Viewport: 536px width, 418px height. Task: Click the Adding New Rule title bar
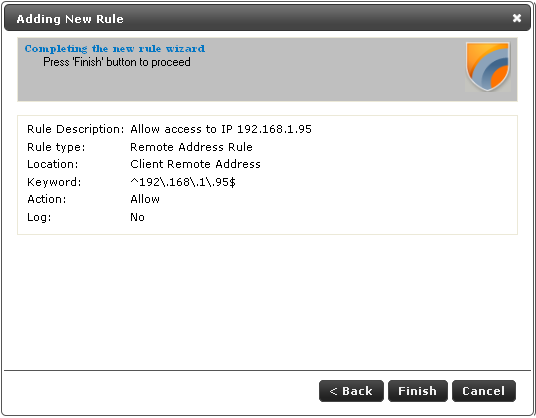click(x=267, y=18)
